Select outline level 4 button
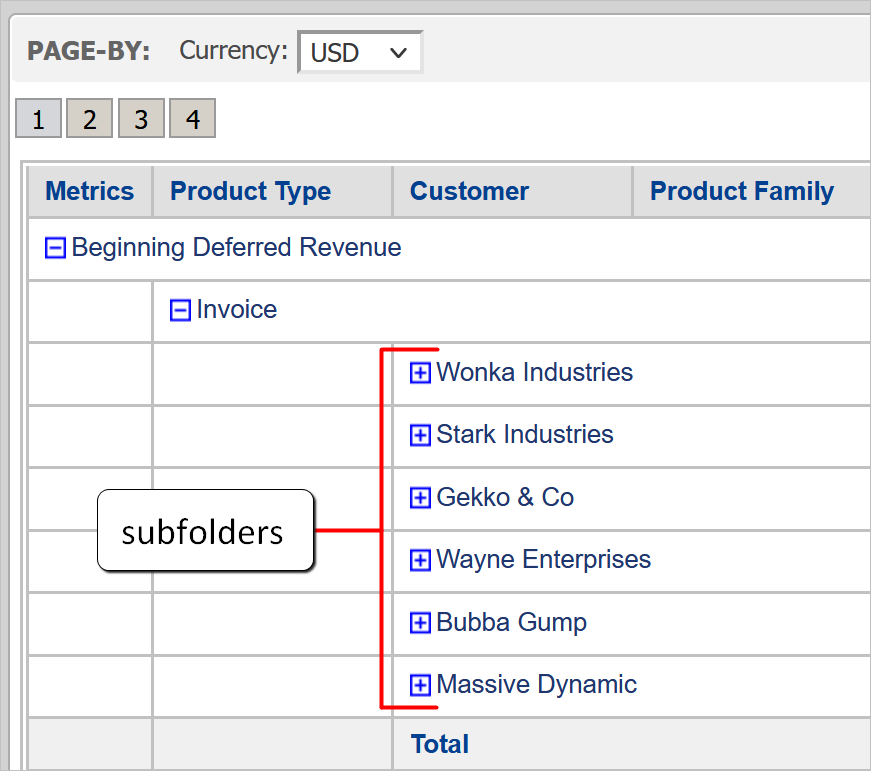871x771 pixels. tap(192, 118)
